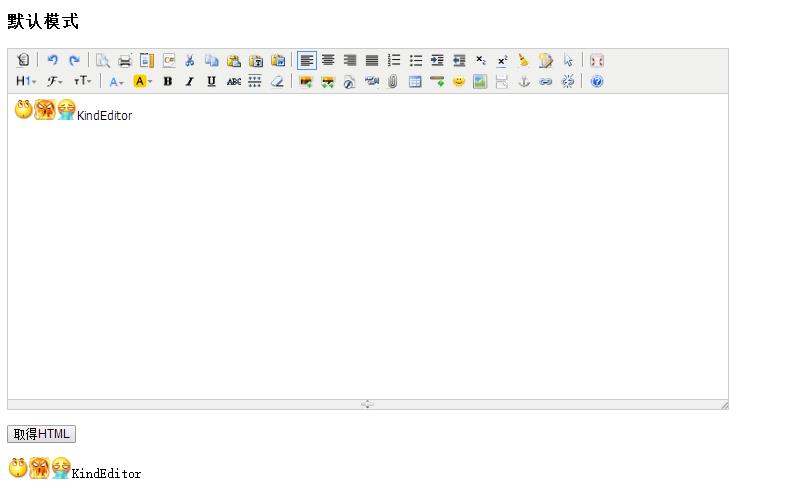Insert an anchor

pyautogui.click(x=524, y=81)
